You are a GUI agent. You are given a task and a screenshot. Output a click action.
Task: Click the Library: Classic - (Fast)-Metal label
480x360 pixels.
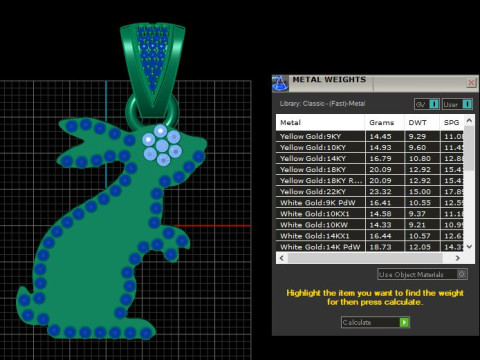point(322,104)
